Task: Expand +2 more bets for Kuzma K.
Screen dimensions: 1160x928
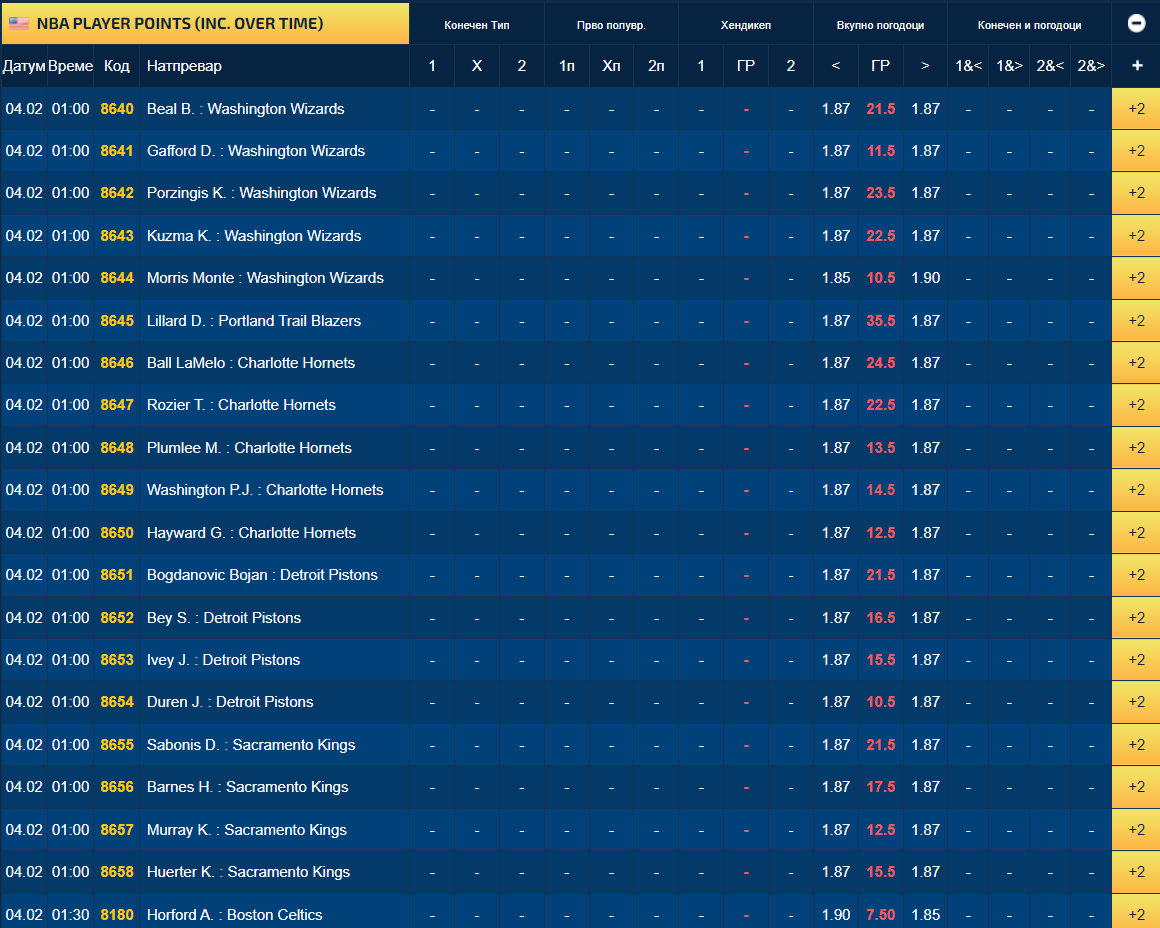Action: [1136, 236]
